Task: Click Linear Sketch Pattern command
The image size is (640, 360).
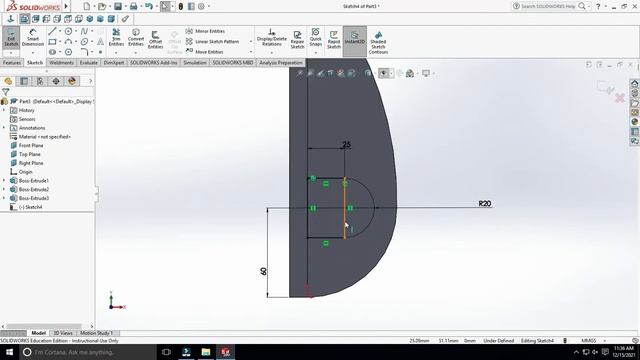Action: pyautogui.click(x=213, y=42)
